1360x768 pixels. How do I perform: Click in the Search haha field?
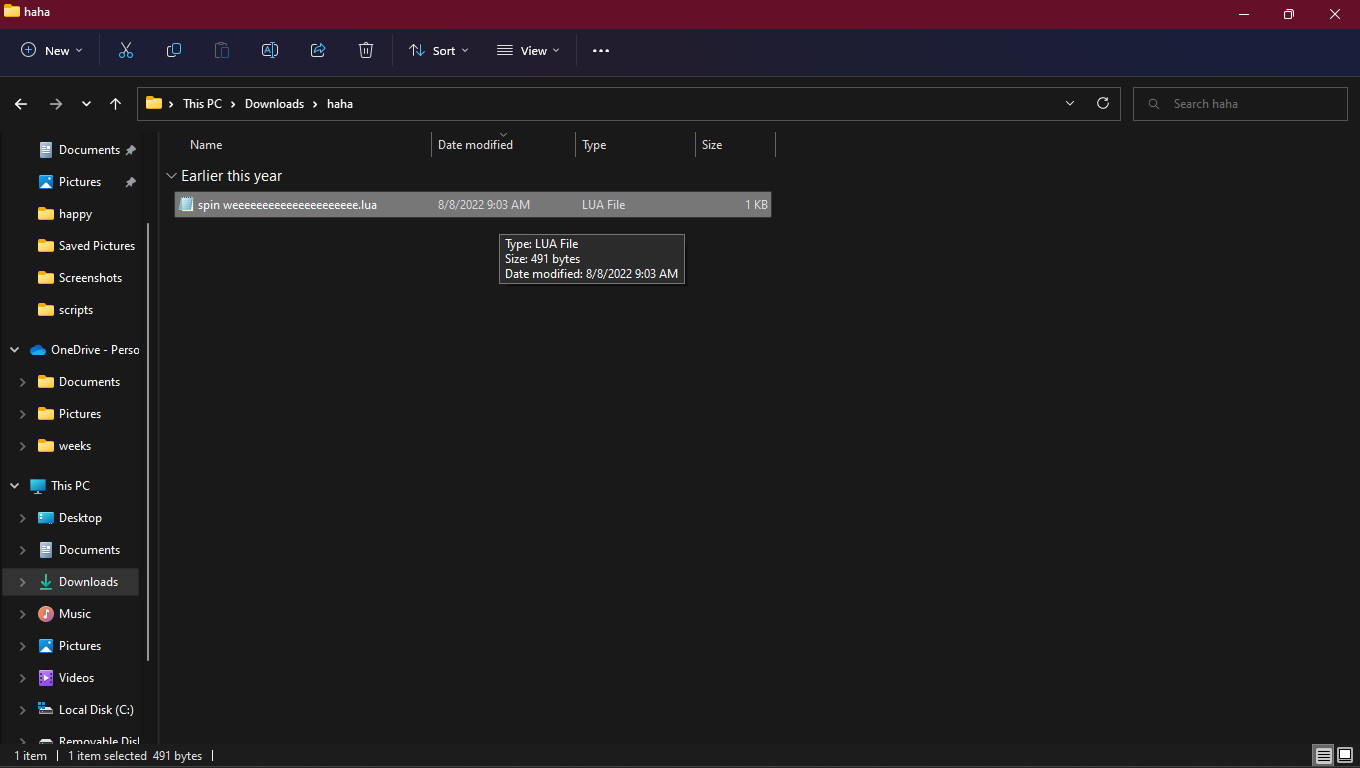pyautogui.click(x=1240, y=104)
